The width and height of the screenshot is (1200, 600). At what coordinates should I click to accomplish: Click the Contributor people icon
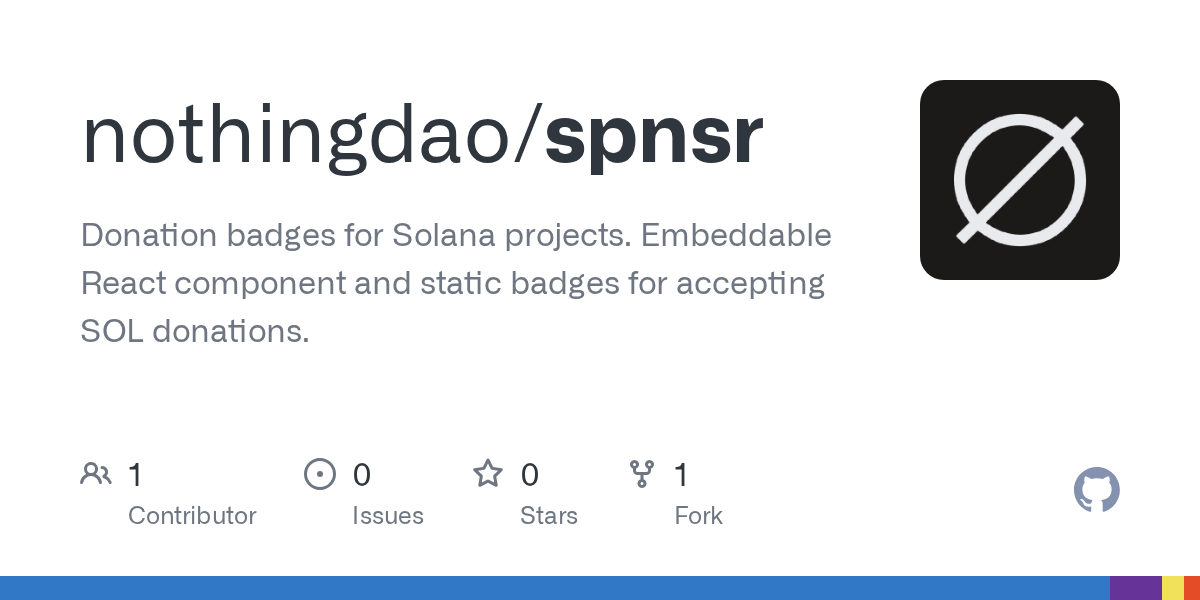click(x=96, y=474)
